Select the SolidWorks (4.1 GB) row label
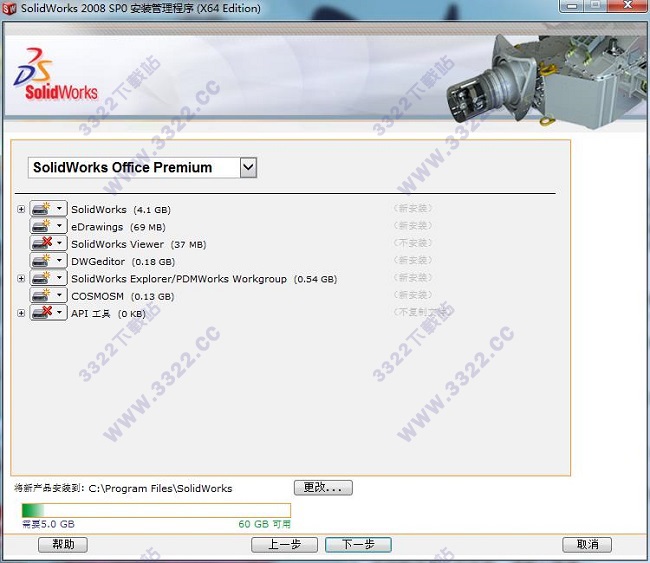The width and height of the screenshot is (650, 563). click(121, 210)
